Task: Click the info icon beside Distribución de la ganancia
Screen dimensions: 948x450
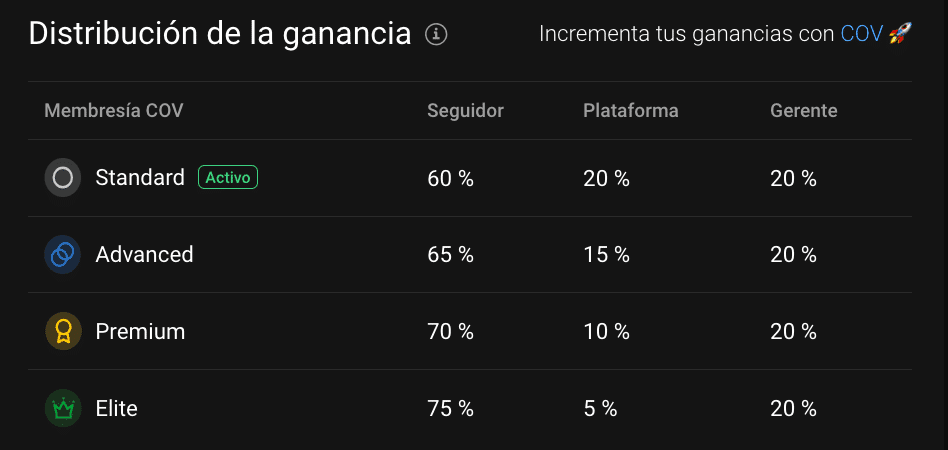Action: [436, 34]
